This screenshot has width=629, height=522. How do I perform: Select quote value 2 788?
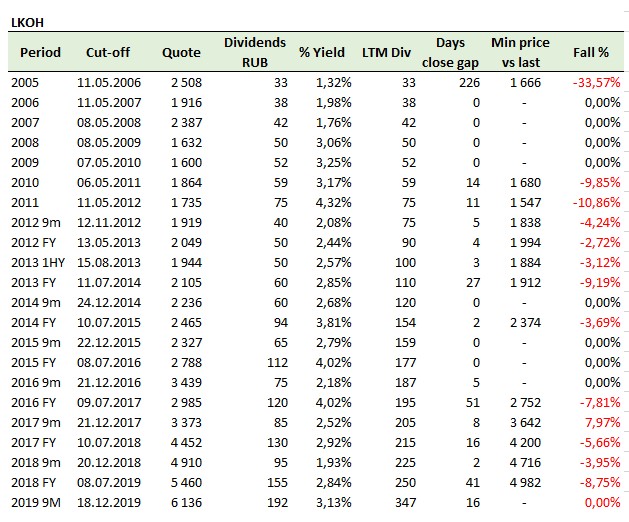pos(187,363)
